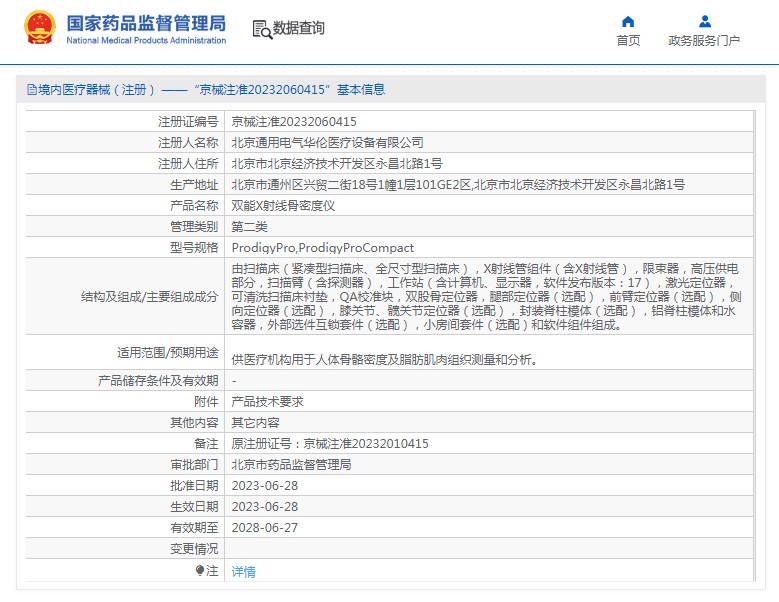Open 政务服务门户 link text
Viewport: 779px width, 602px height.
click(x=704, y=41)
